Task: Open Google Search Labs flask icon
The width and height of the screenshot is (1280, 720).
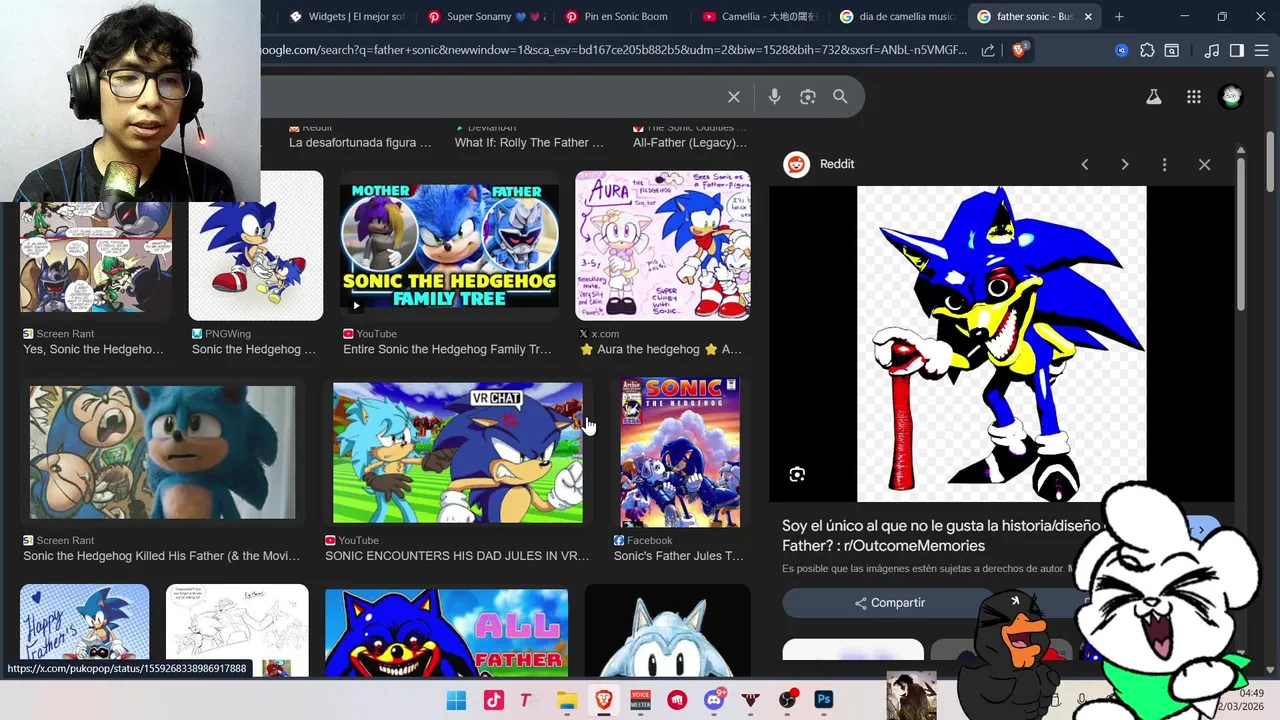Action: tap(1153, 97)
